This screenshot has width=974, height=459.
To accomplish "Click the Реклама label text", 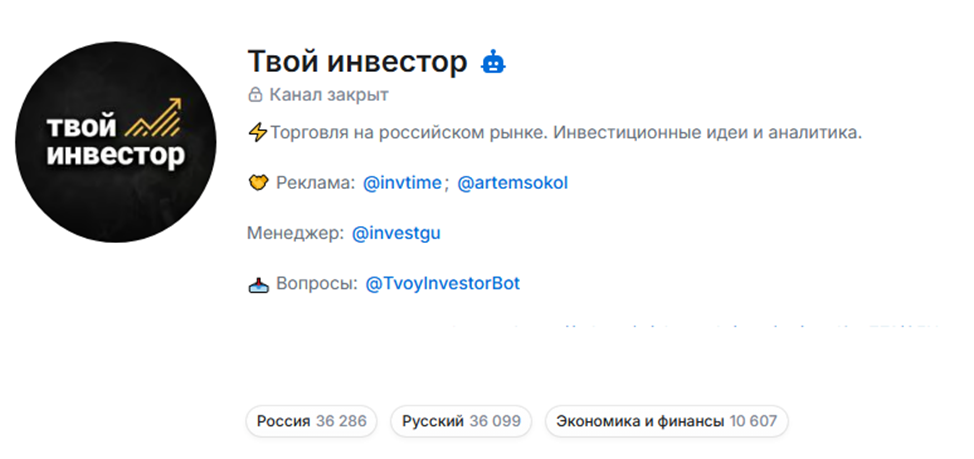I will 315,183.
